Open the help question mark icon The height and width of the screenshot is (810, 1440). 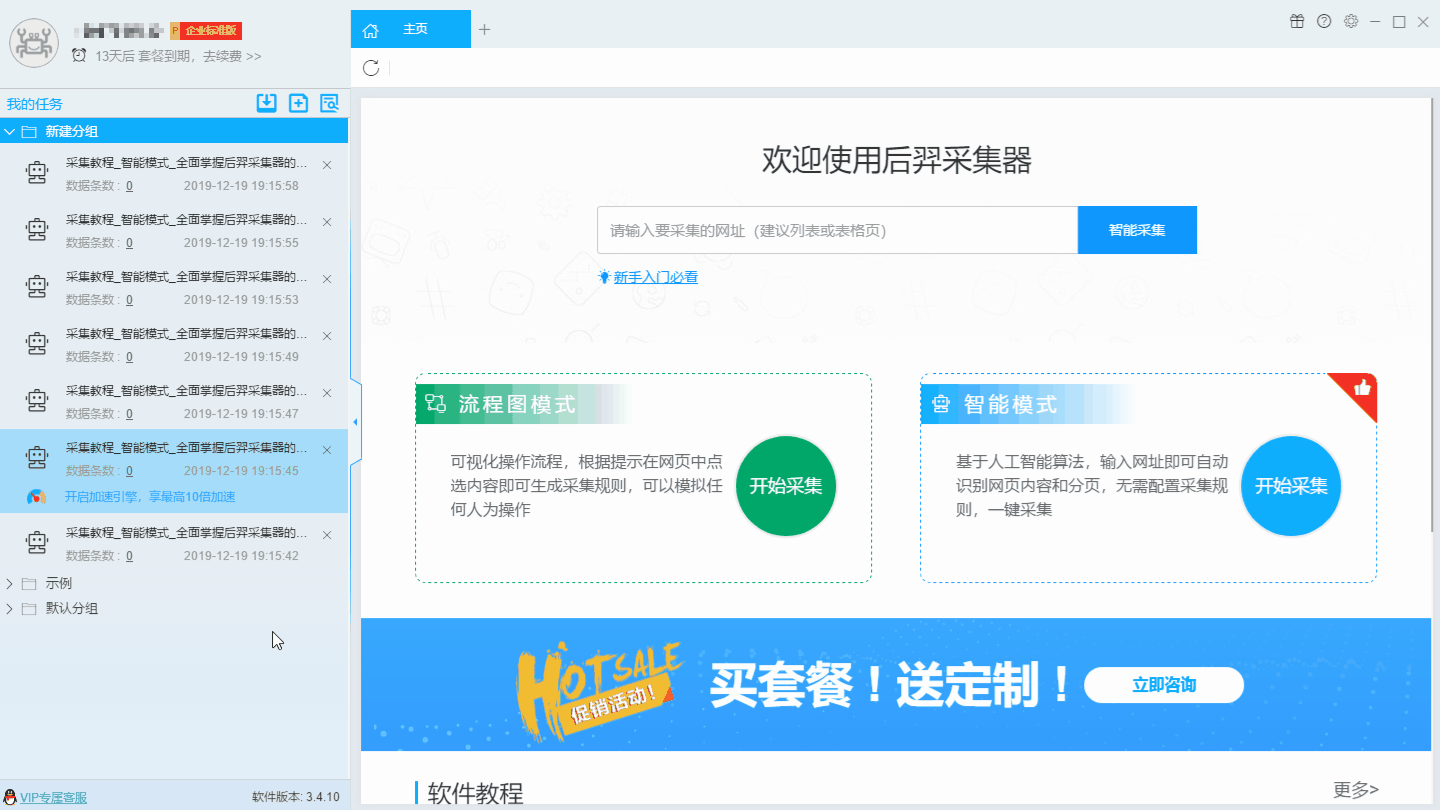(x=1324, y=21)
